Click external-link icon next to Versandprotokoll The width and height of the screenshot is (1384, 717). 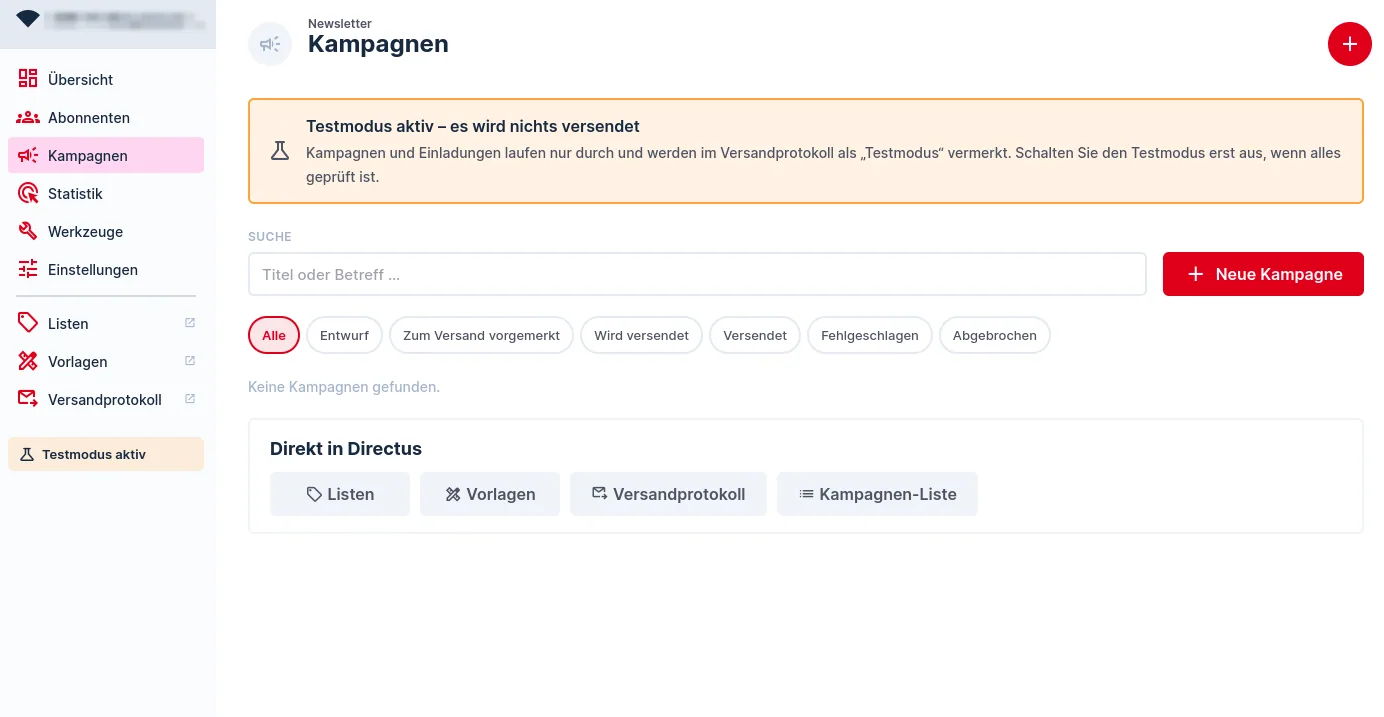(190, 399)
